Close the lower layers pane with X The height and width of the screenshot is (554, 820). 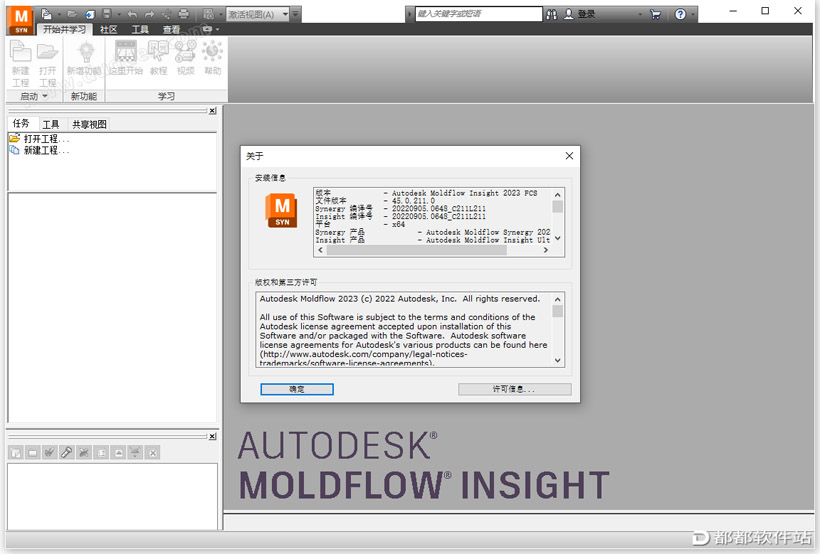pos(212,436)
